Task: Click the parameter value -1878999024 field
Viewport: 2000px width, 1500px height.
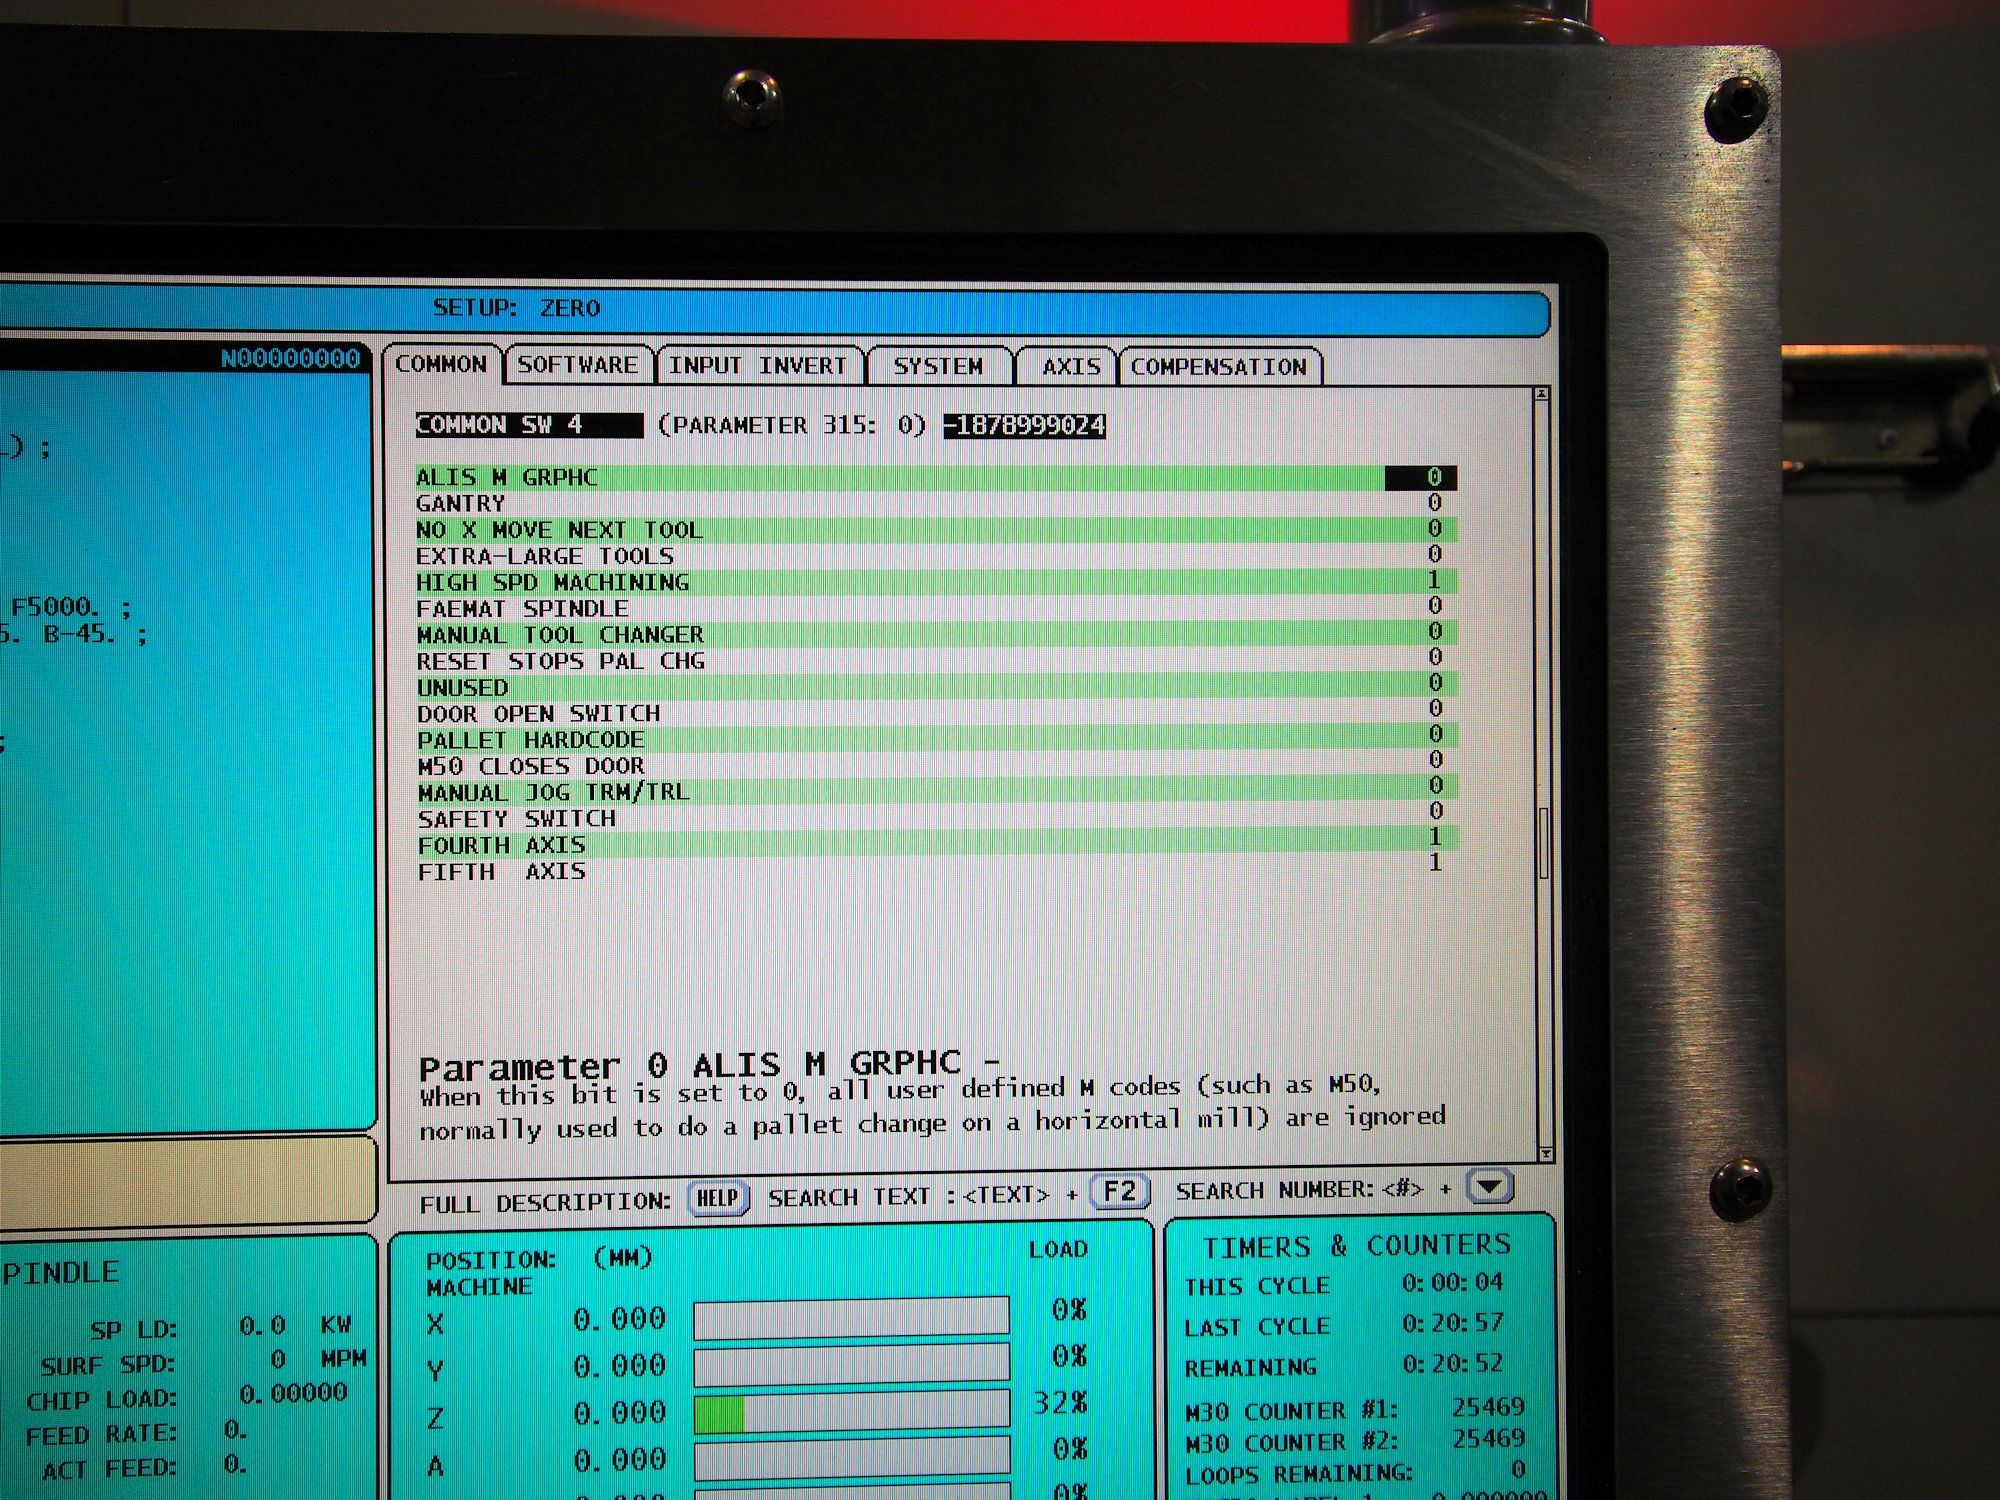Action: [1024, 426]
